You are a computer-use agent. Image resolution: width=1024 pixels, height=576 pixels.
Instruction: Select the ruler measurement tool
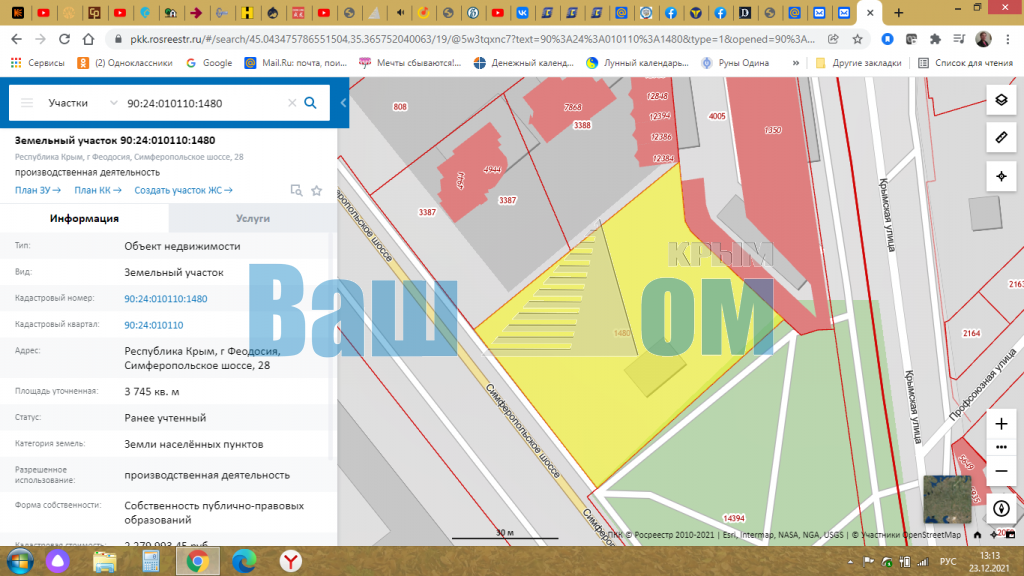(x=1001, y=138)
